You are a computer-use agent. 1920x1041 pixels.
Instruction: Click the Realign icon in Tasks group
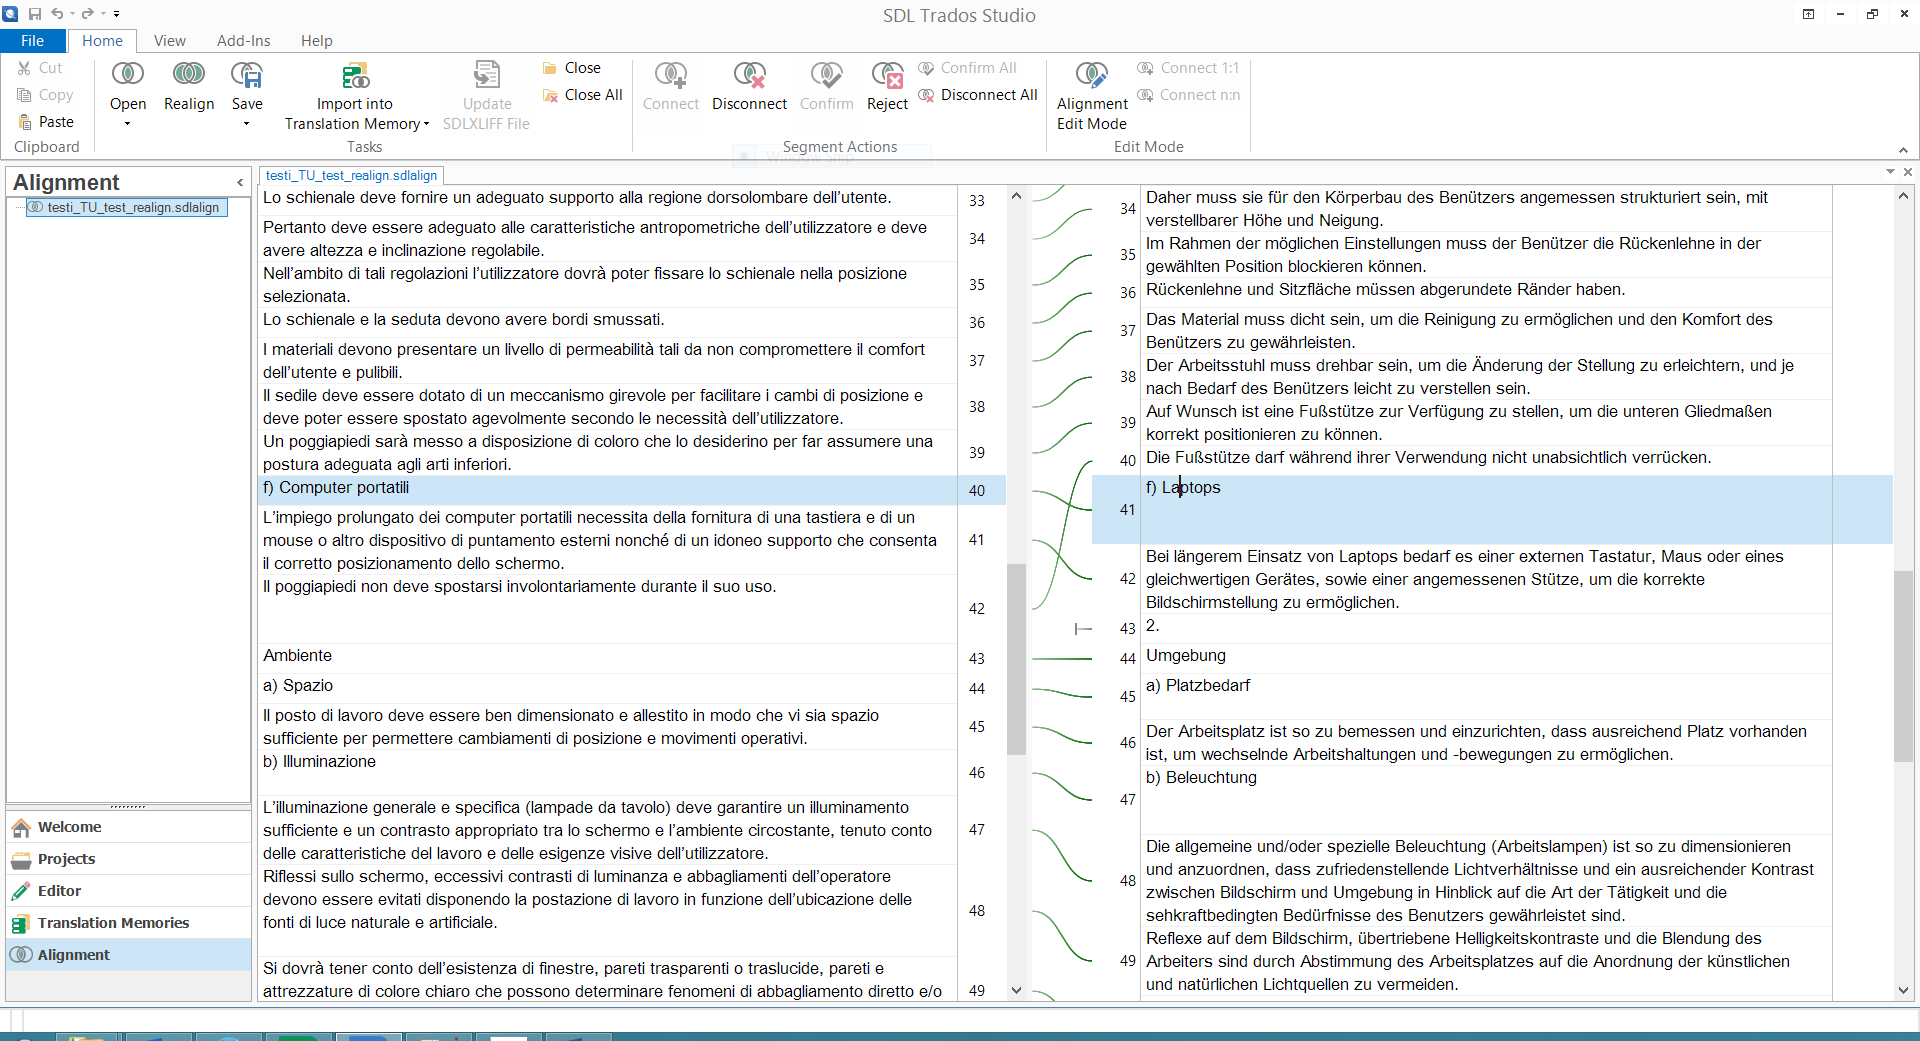tap(189, 75)
